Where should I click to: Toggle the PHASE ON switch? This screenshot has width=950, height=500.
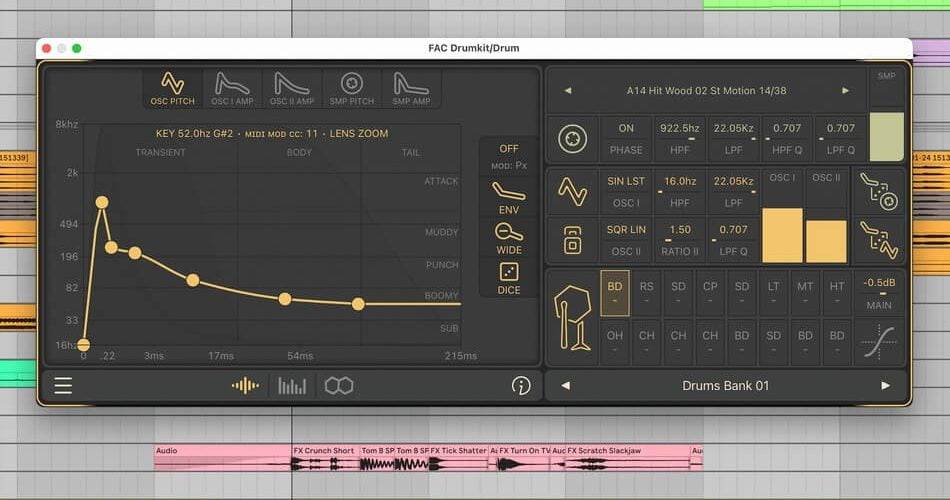click(x=626, y=139)
